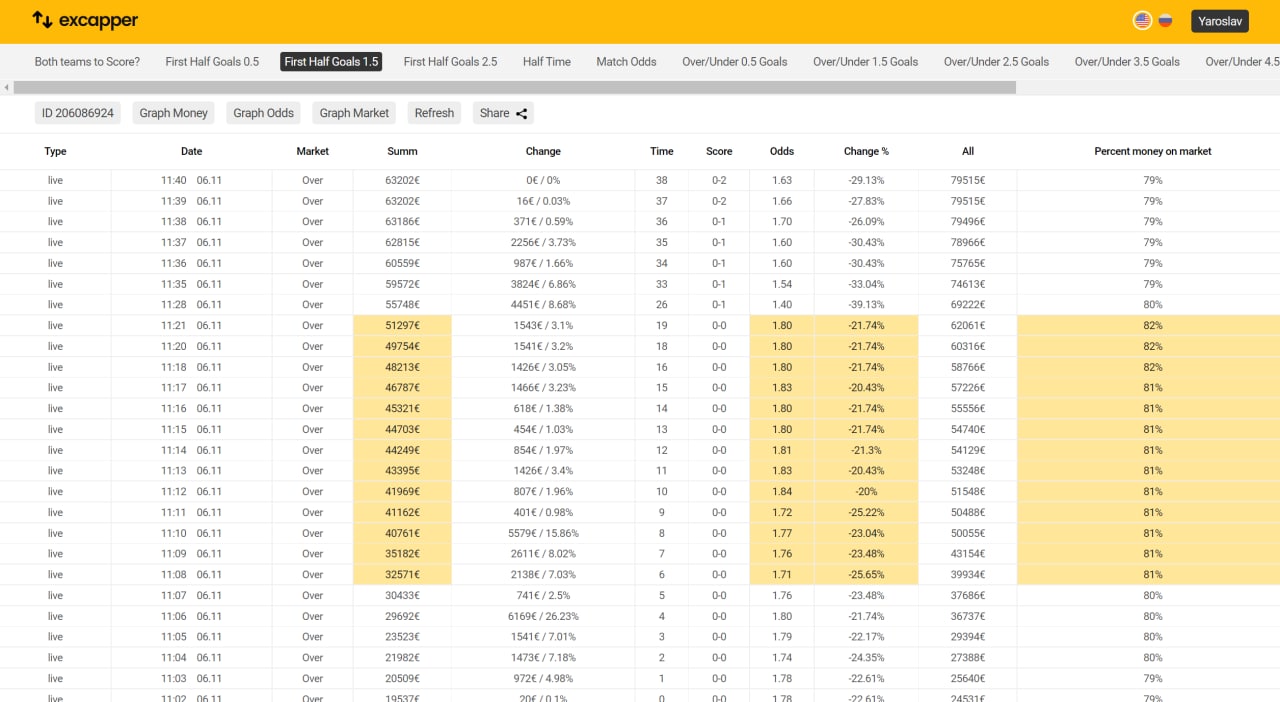
Task: Open the Half Time tab
Action: 547,62
